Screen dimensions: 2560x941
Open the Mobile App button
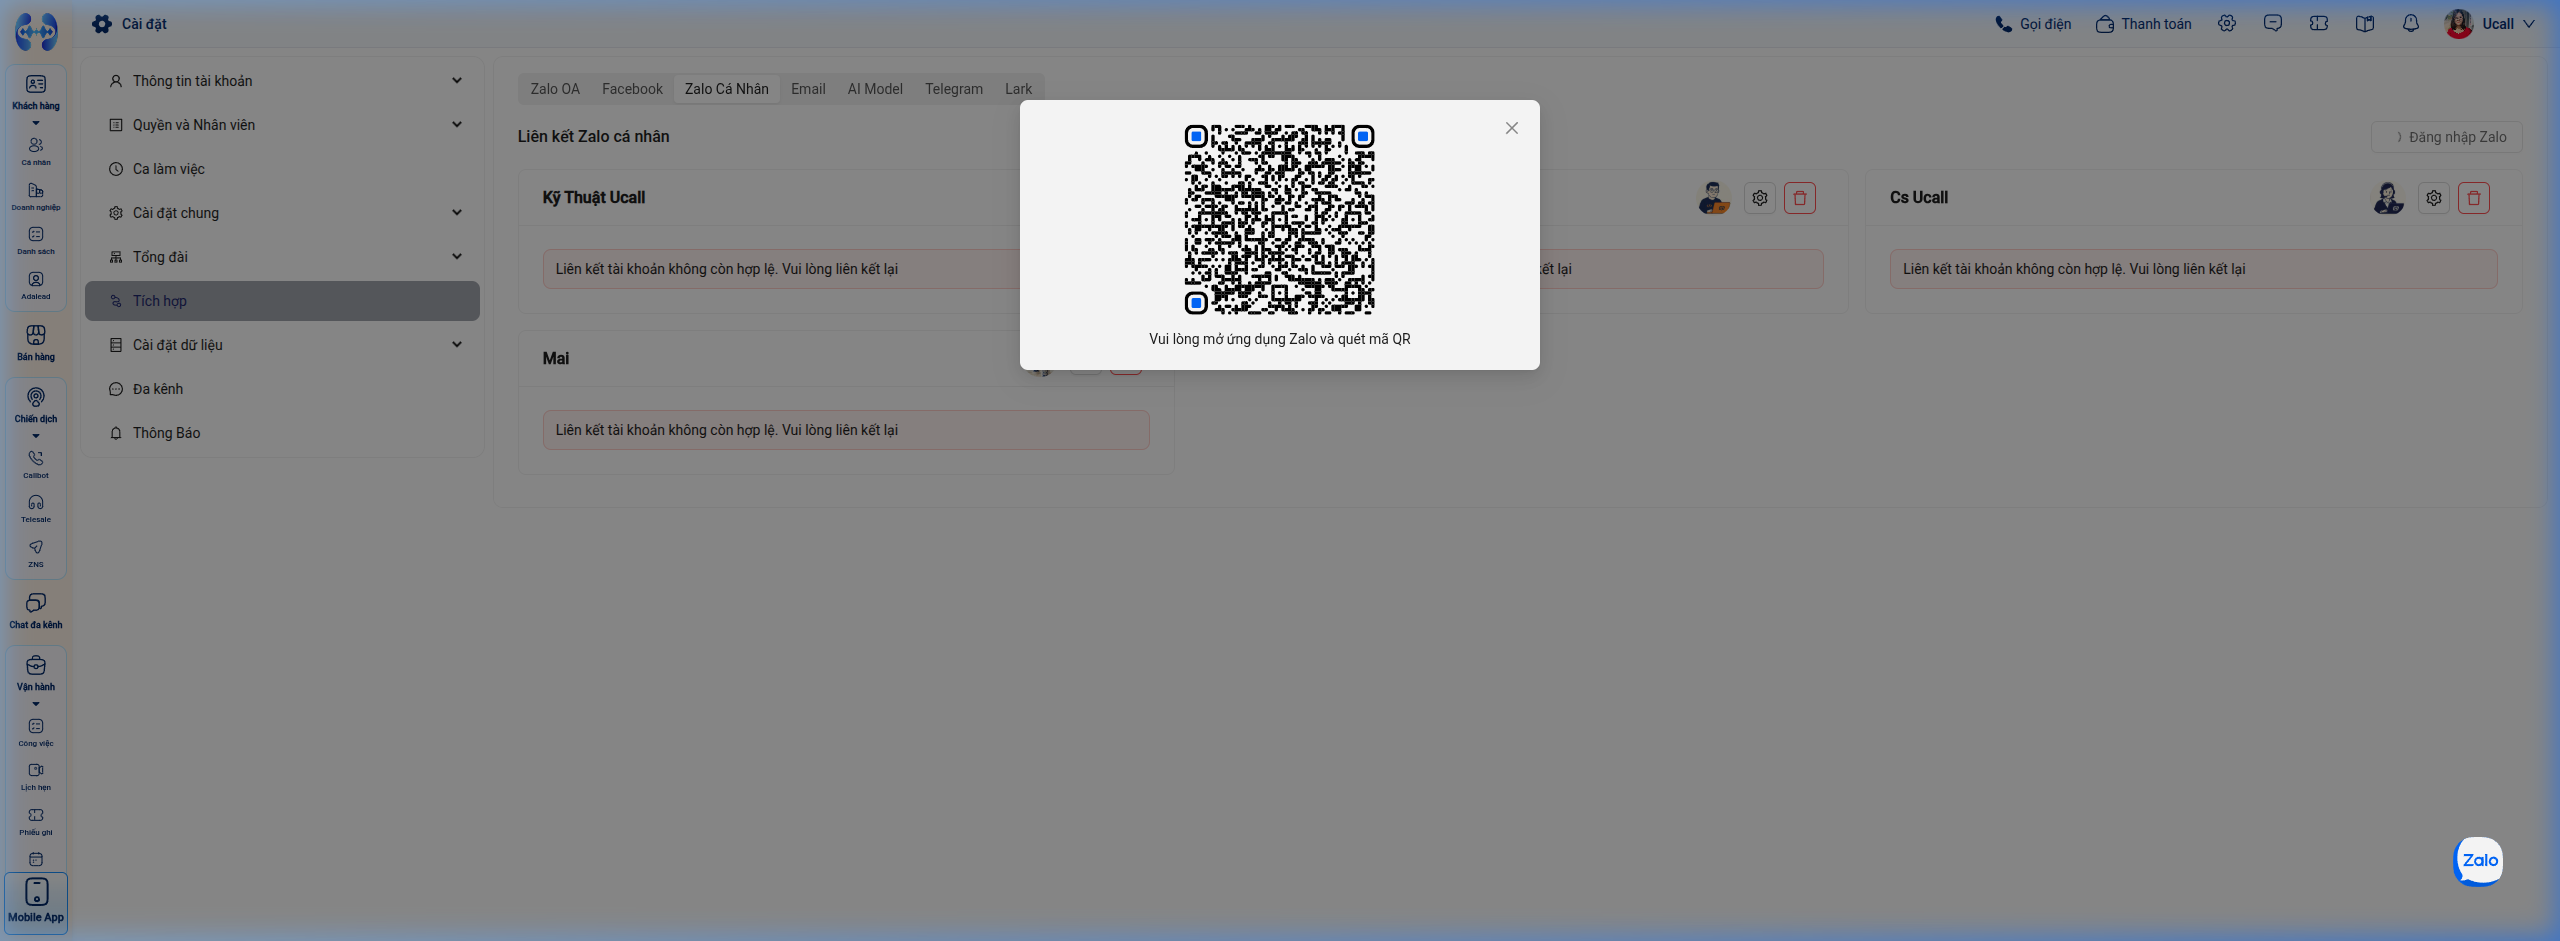coord(36,902)
